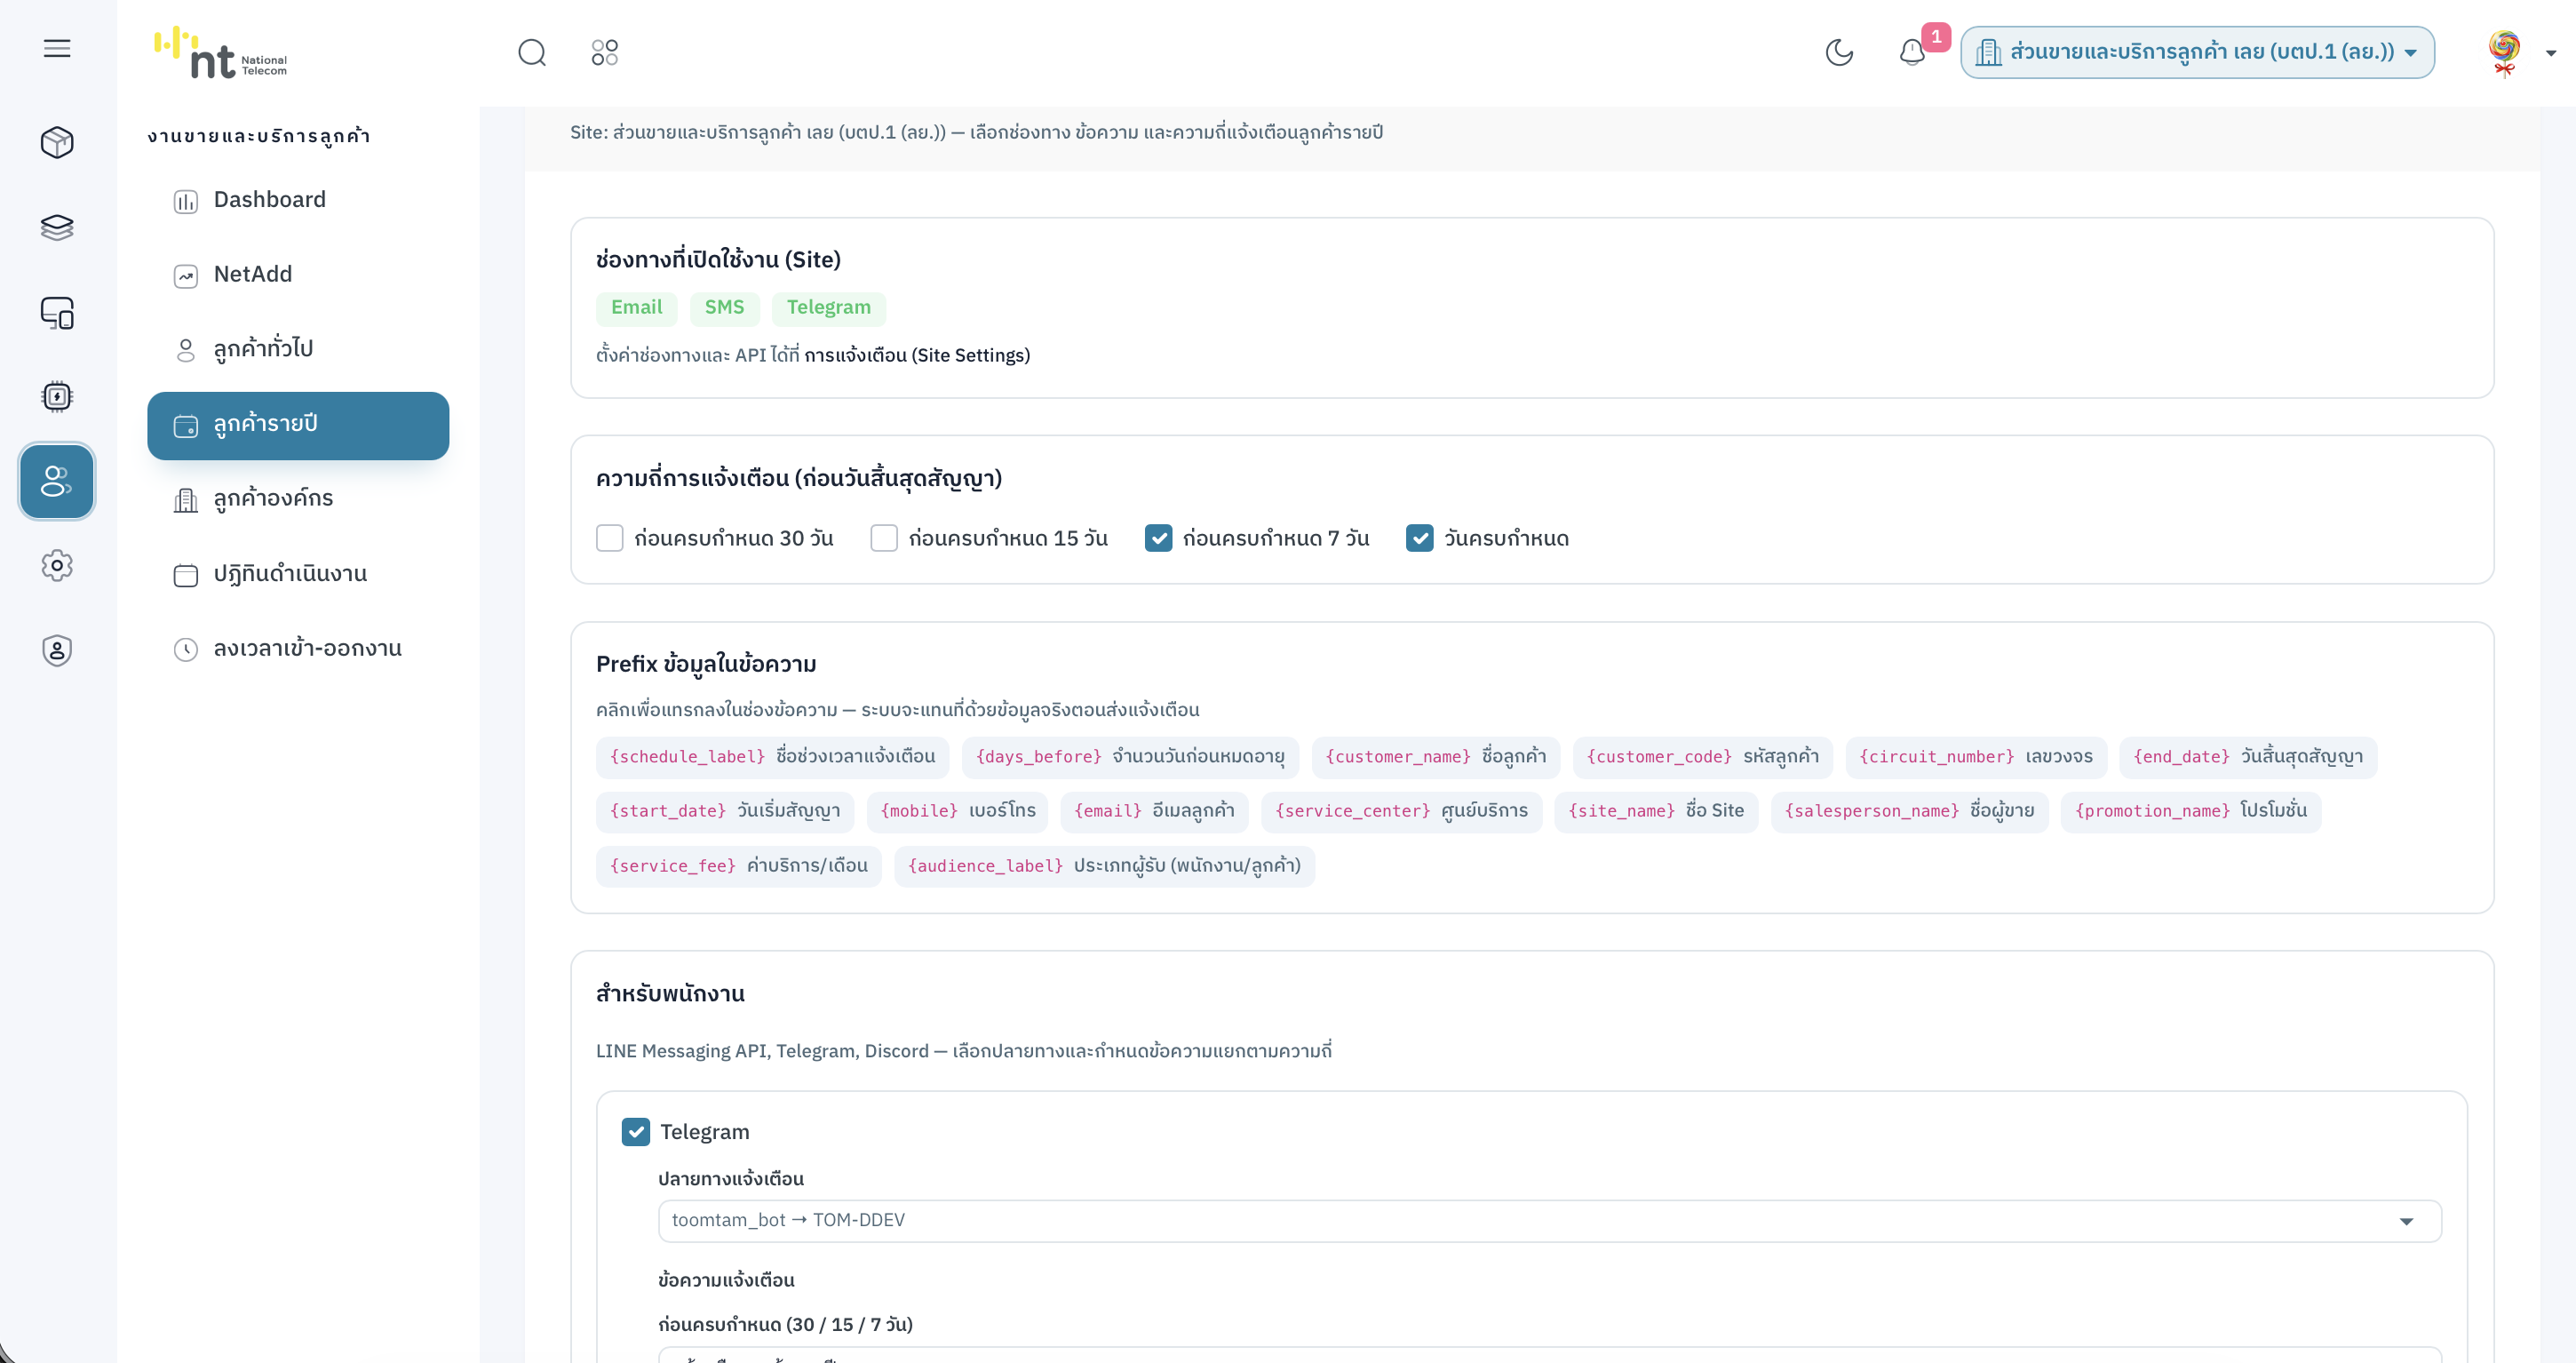Click the chip processor icon in the rail

[x=57, y=397]
